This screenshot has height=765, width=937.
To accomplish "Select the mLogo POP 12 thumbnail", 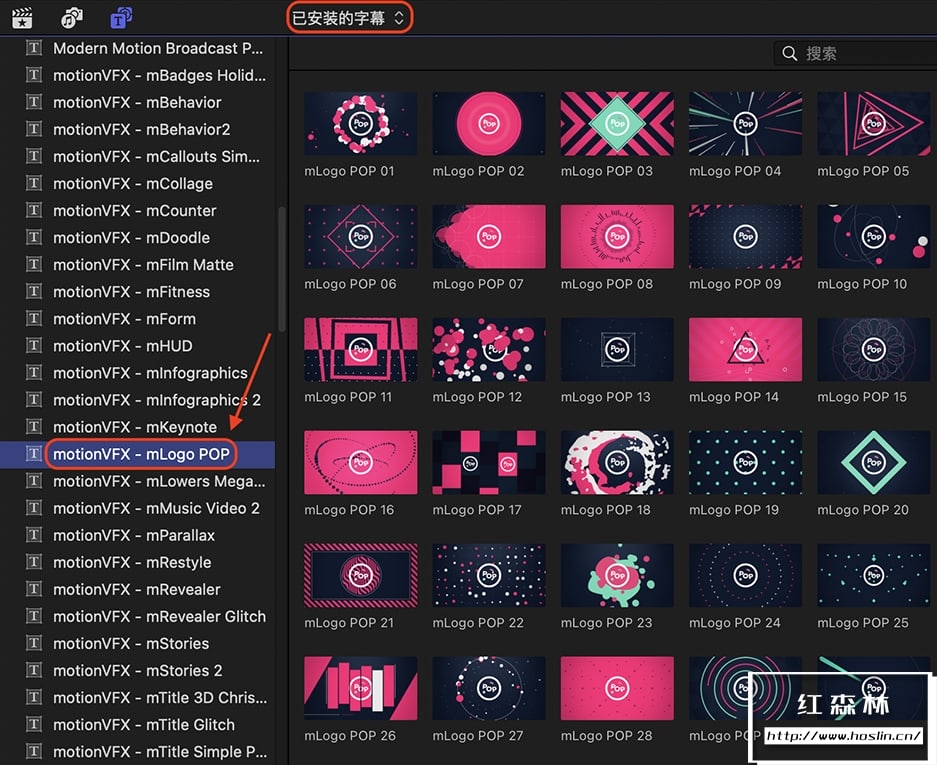I will point(489,350).
